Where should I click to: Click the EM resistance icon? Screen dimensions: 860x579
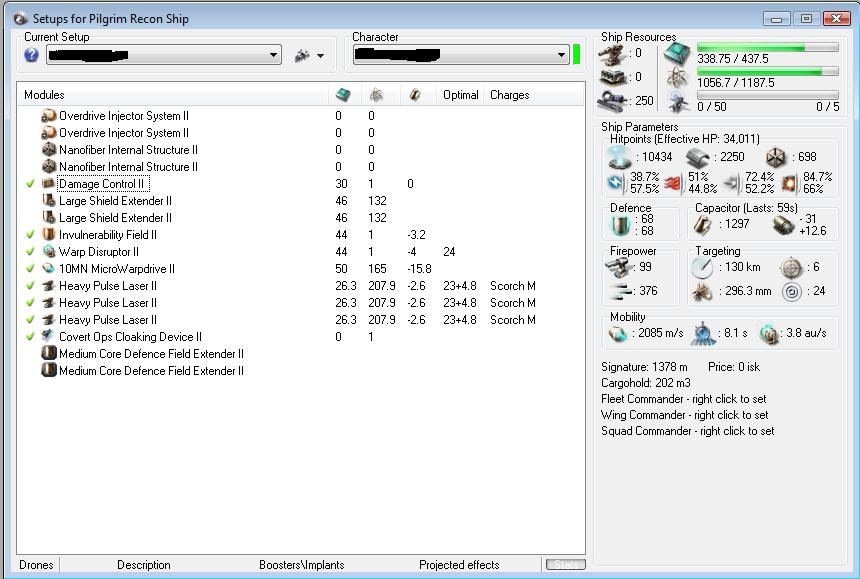(x=615, y=183)
